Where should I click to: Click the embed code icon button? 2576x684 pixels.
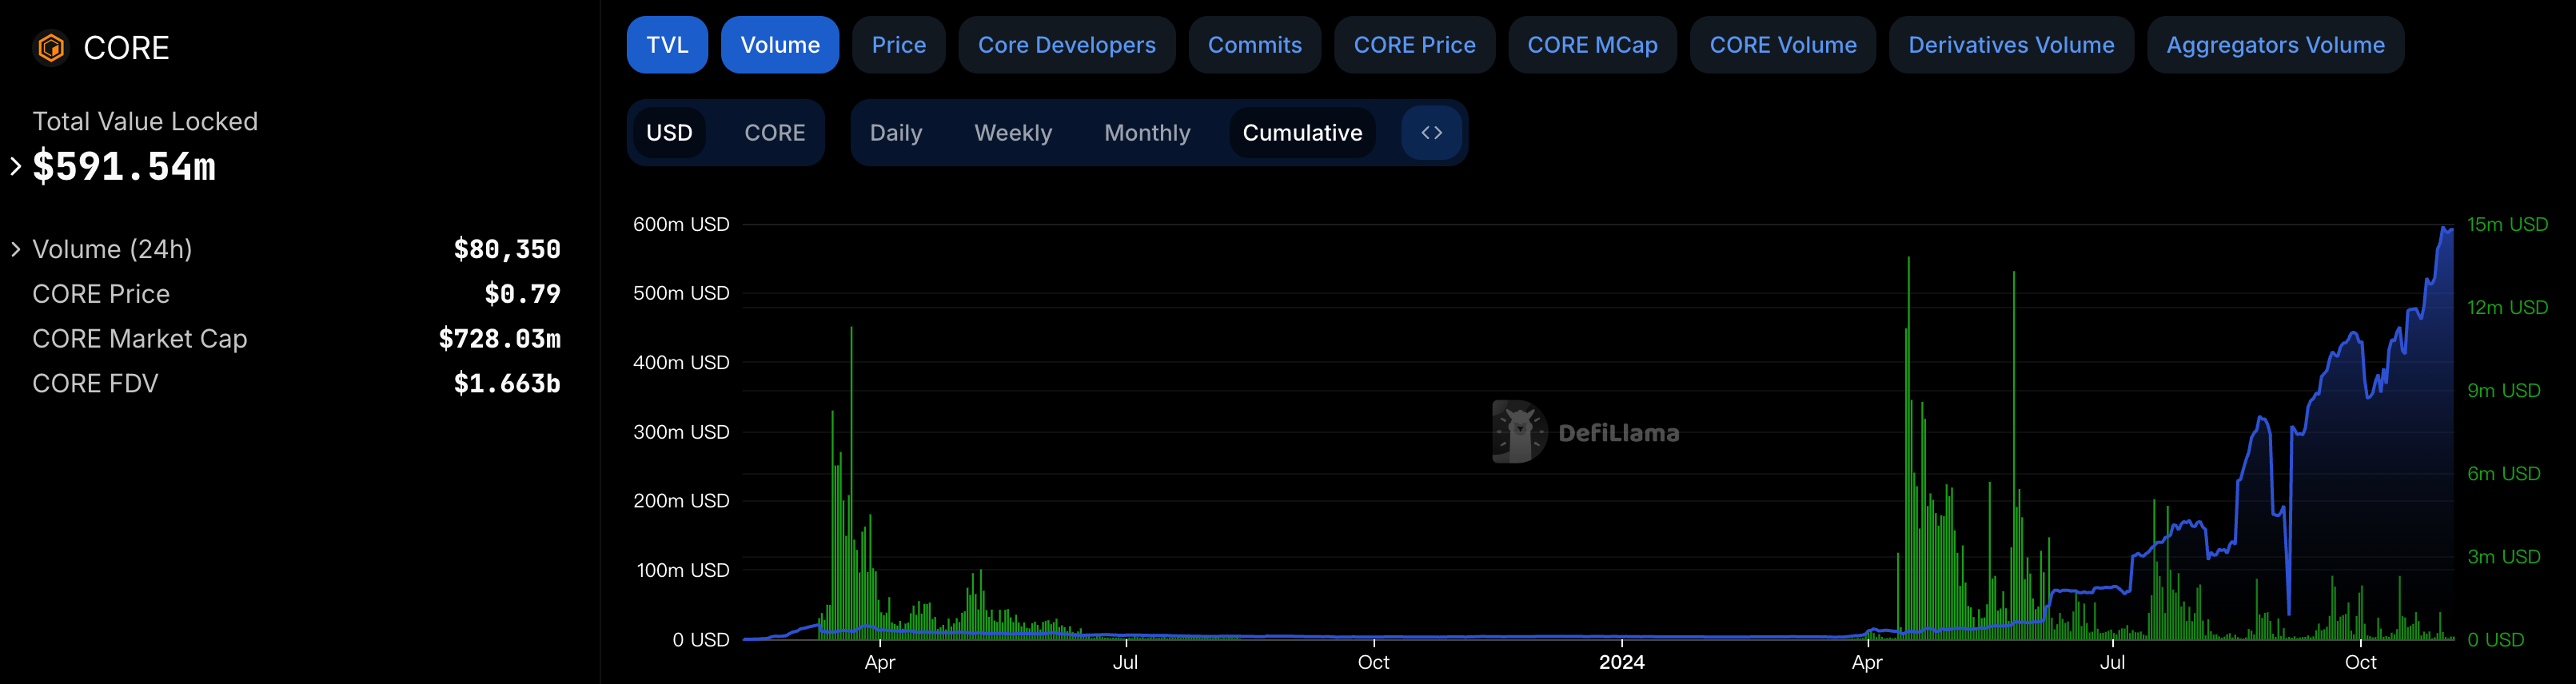click(x=1431, y=132)
